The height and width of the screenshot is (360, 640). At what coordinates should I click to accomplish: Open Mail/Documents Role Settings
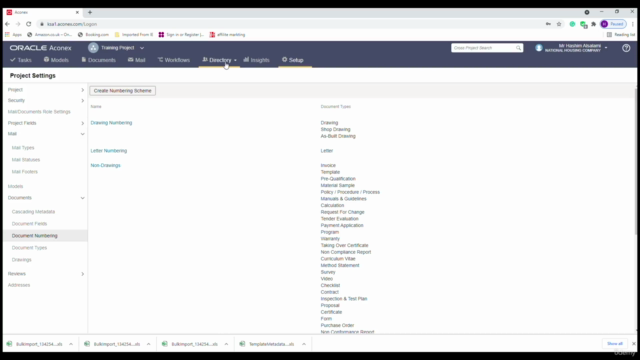coord(39,112)
